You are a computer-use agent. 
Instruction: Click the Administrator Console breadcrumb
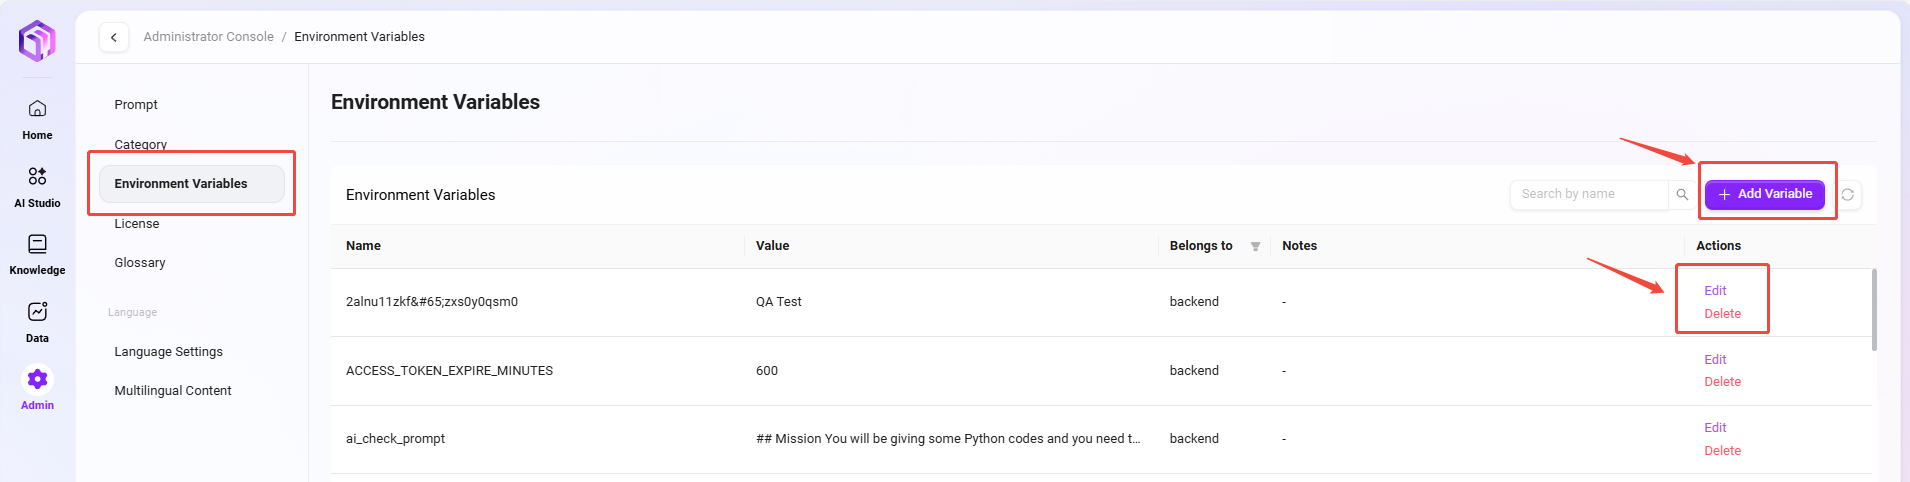tap(208, 37)
